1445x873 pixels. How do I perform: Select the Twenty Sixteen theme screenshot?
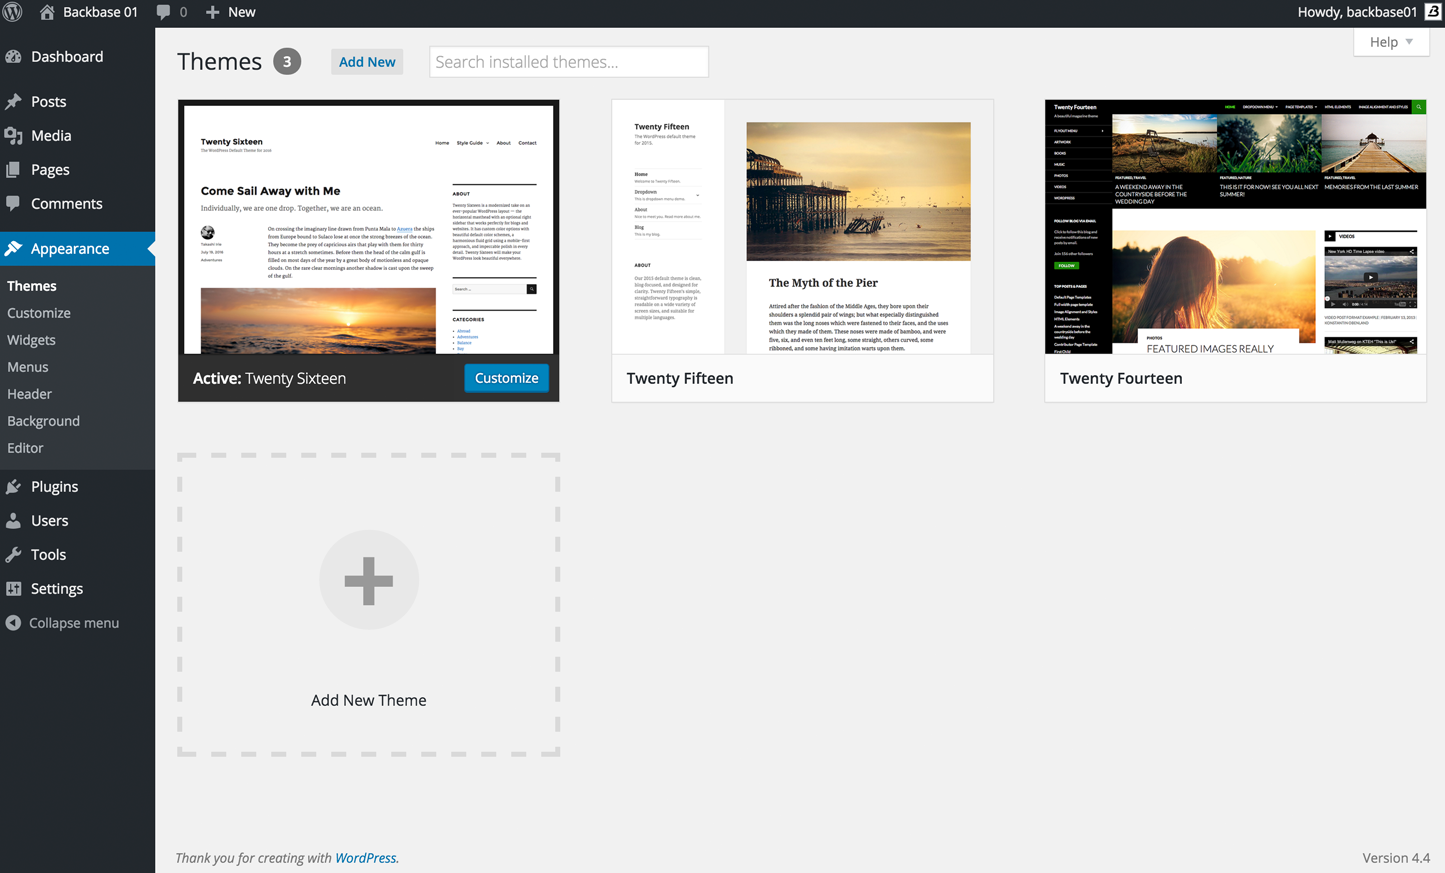(x=369, y=228)
